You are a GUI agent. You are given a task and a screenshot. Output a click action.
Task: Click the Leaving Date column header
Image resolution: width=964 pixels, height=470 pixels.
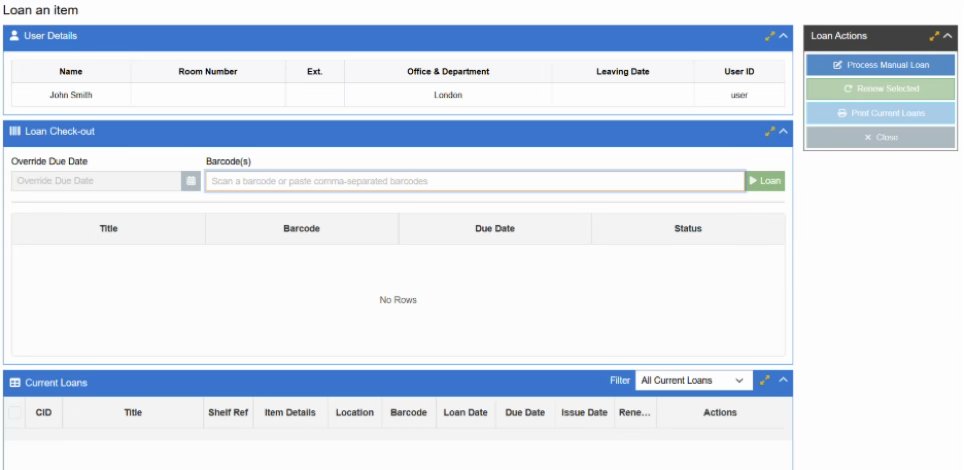(x=623, y=71)
